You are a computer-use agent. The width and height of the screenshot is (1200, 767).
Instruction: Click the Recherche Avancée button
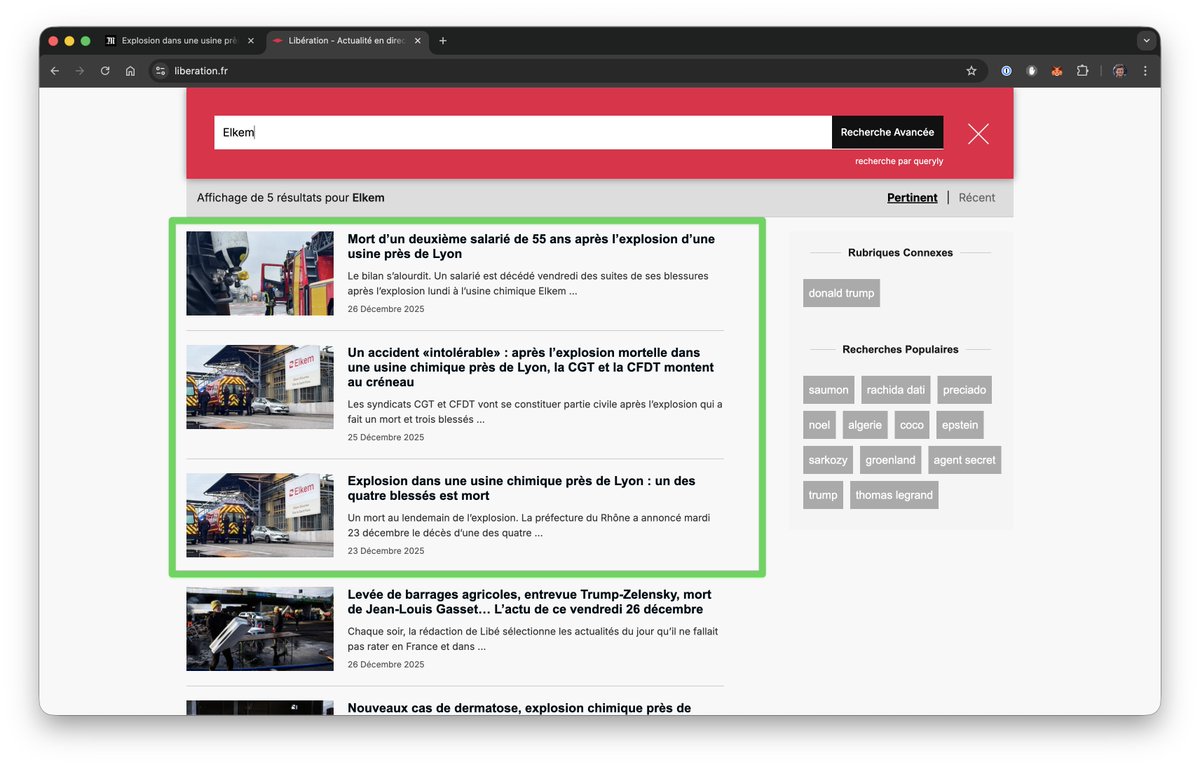coord(887,132)
